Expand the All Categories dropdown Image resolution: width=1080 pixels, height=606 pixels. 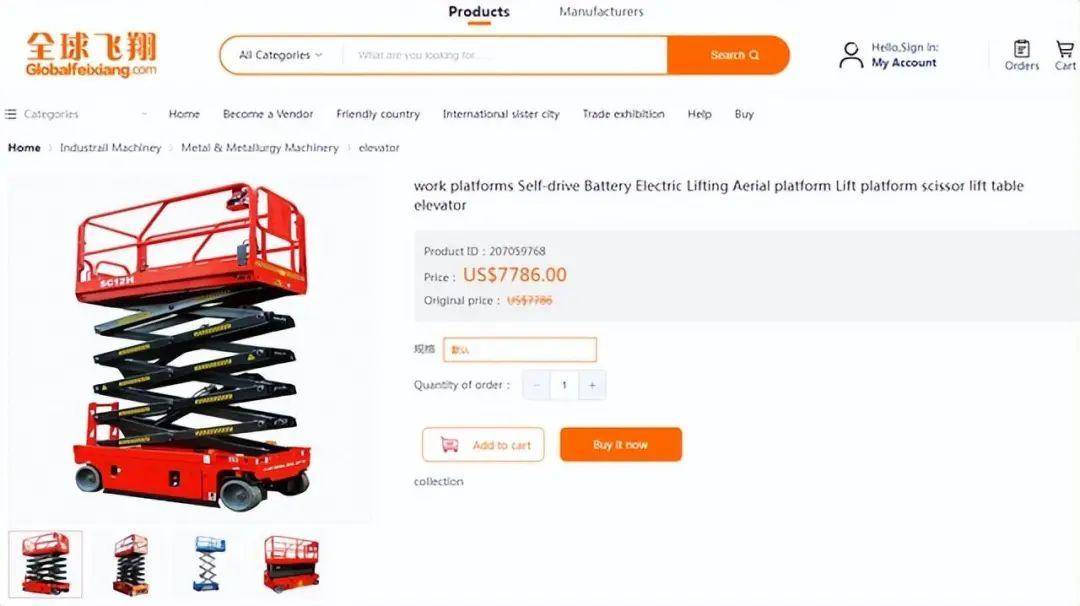[281, 55]
